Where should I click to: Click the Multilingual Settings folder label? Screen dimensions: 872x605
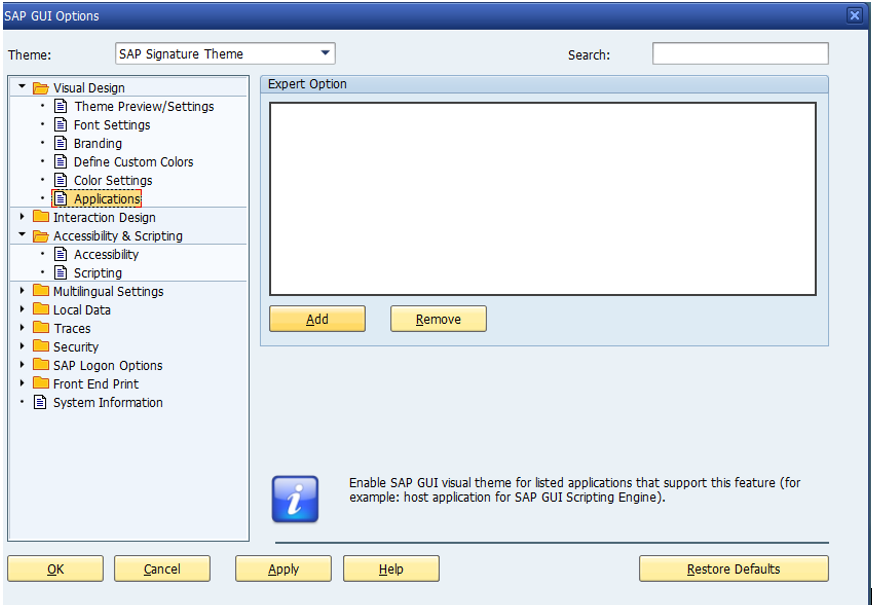pyautogui.click(x=108, y=291)
